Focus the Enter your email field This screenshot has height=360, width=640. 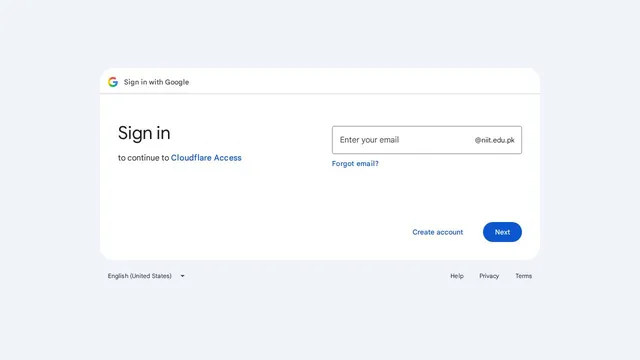pos(427,140)
